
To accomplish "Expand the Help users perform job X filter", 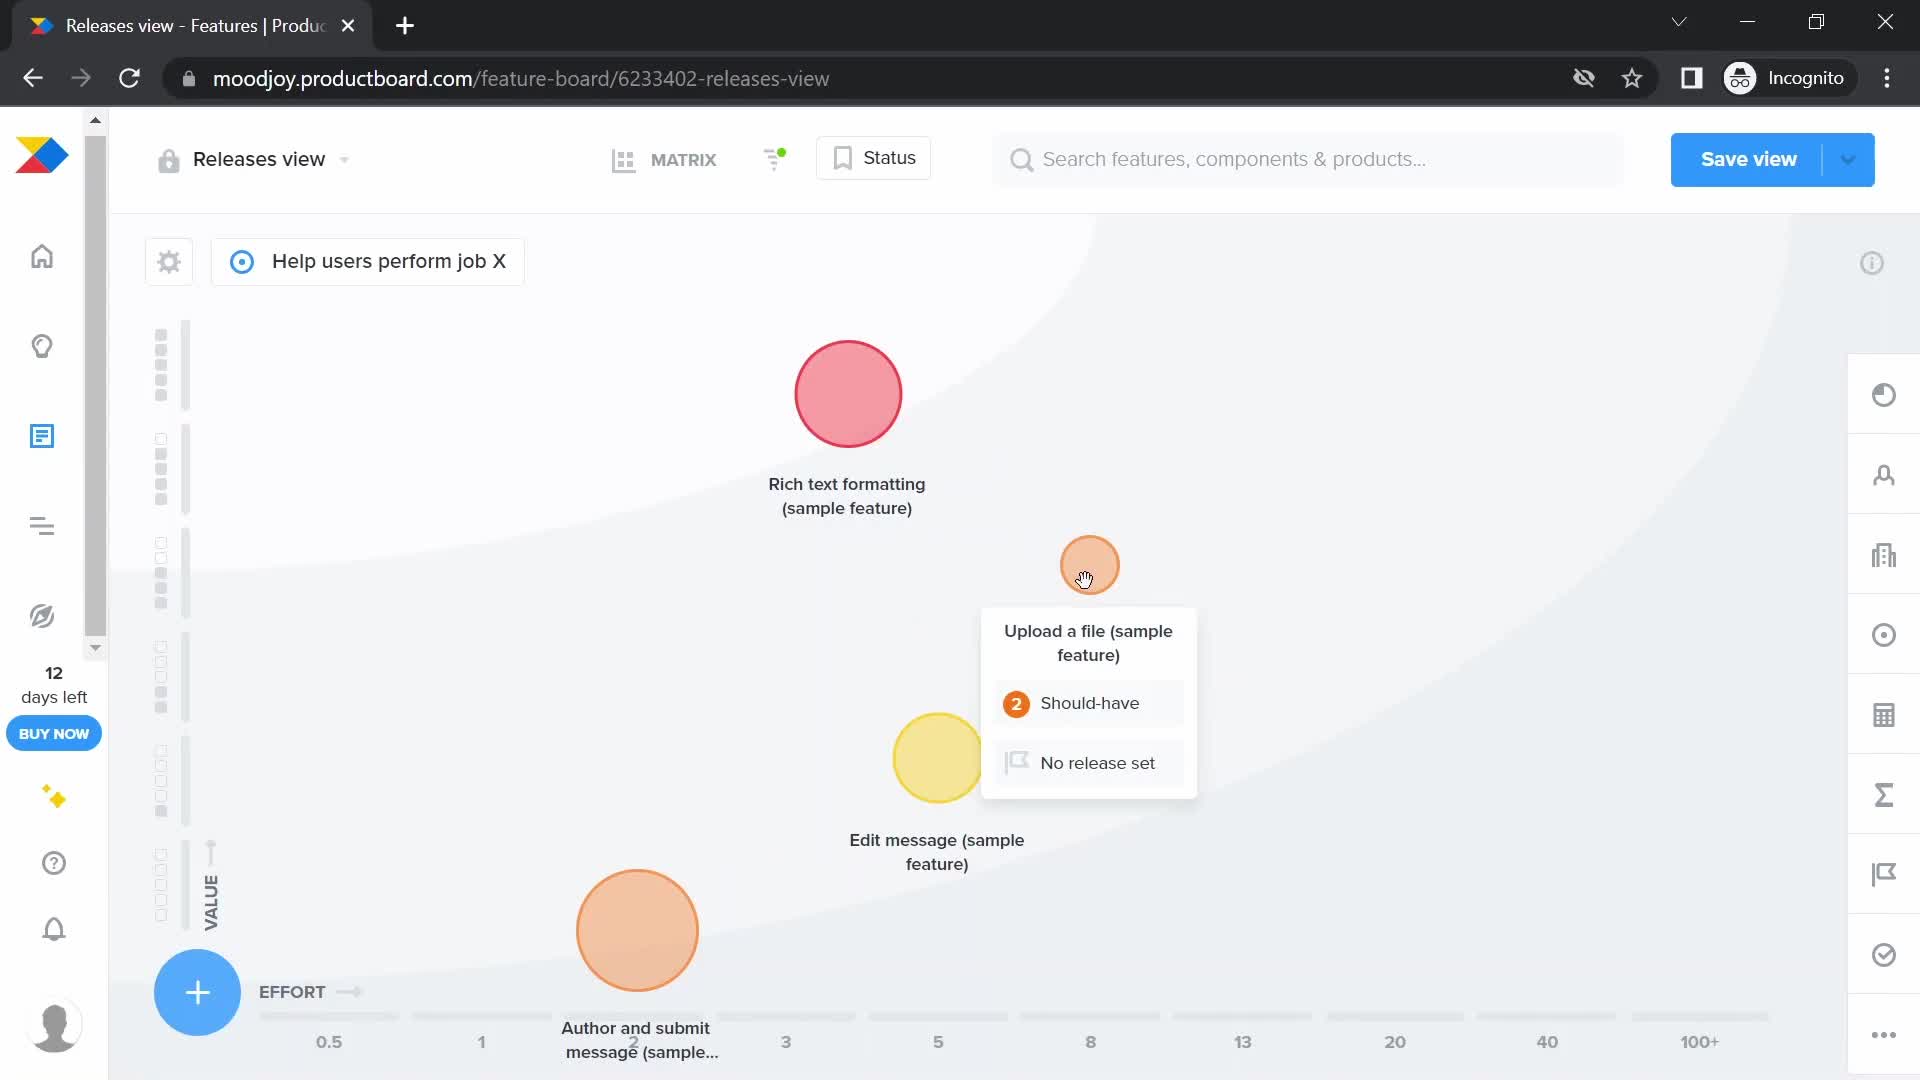I will (371, 261).
